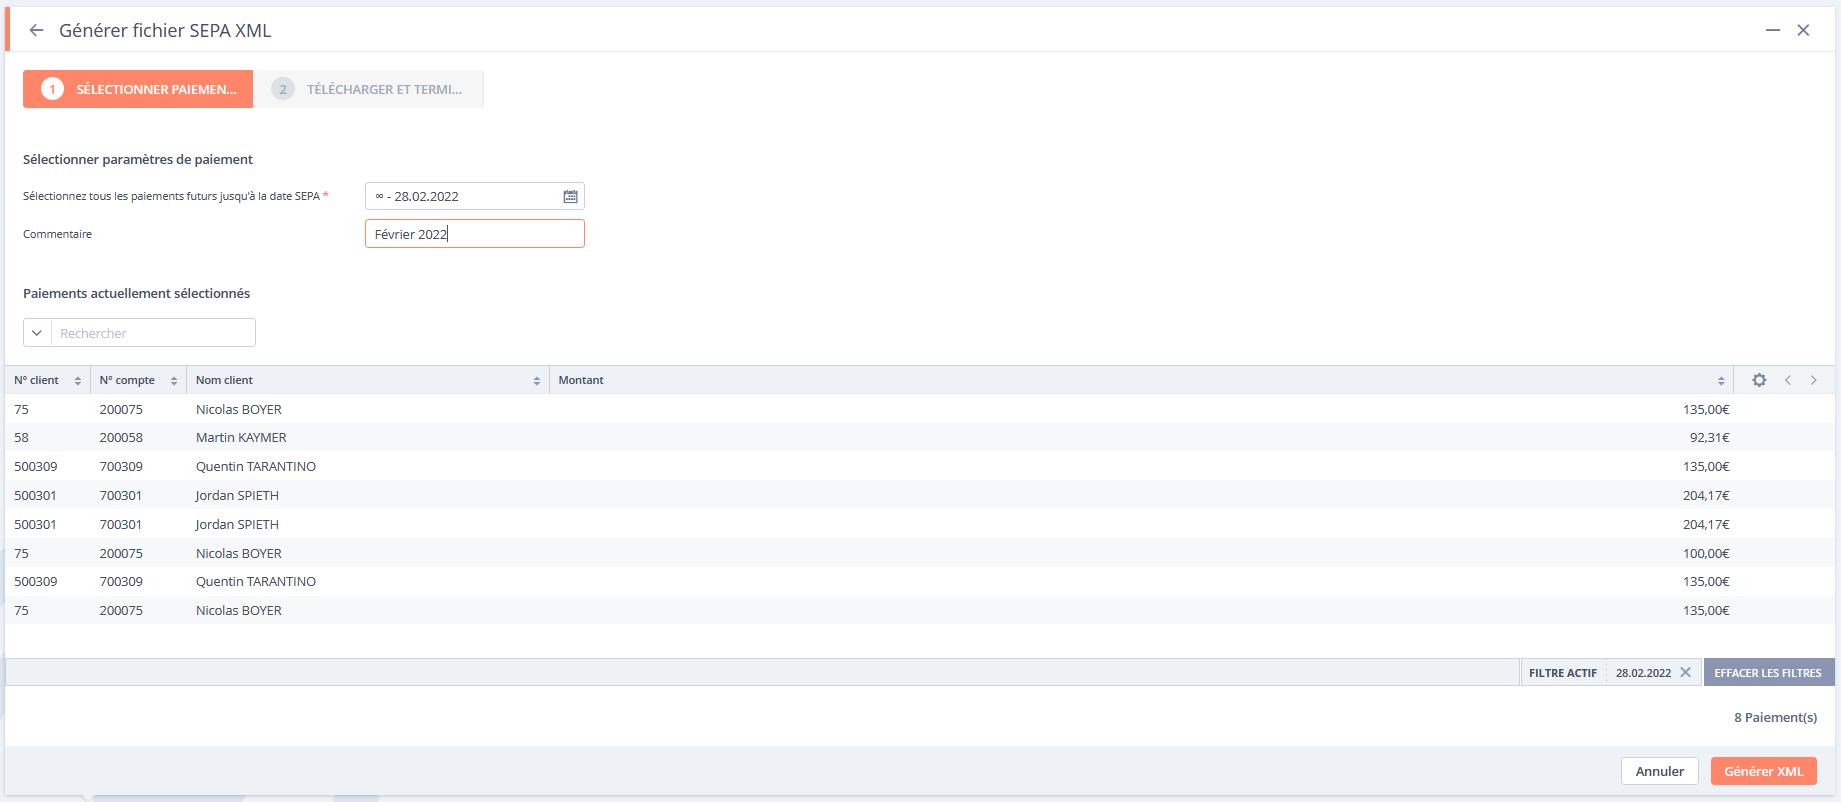Screen dimensions: 1841x802
Task: Click account number 200058
Action: pyautogui.click(x=121, y=437)
